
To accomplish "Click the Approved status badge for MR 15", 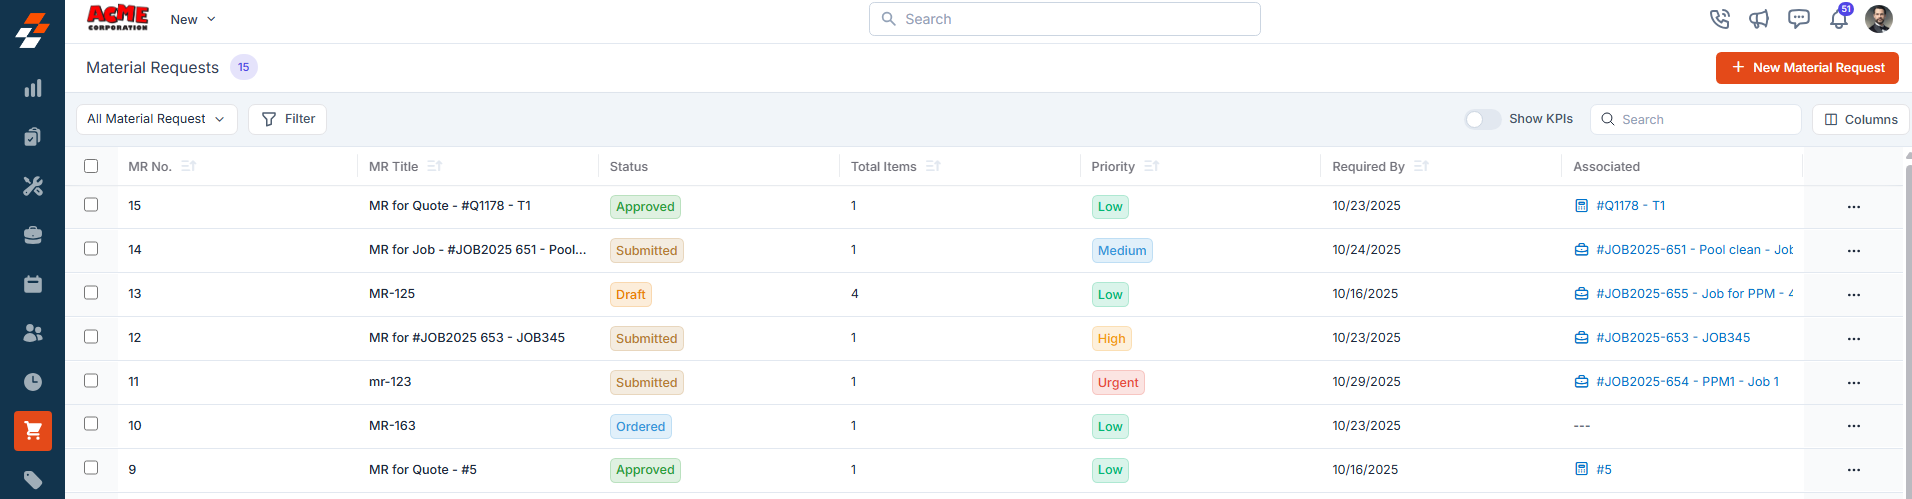I will [x=645, y=207].
